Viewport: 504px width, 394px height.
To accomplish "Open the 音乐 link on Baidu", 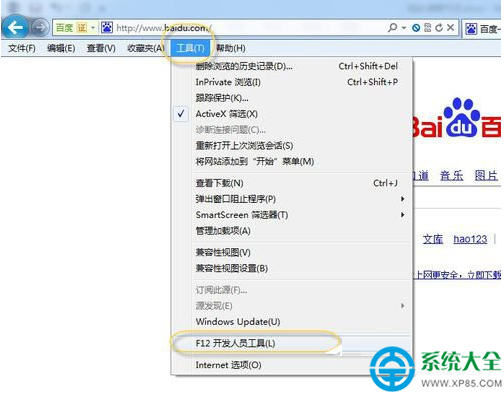I will coord(452,175).
